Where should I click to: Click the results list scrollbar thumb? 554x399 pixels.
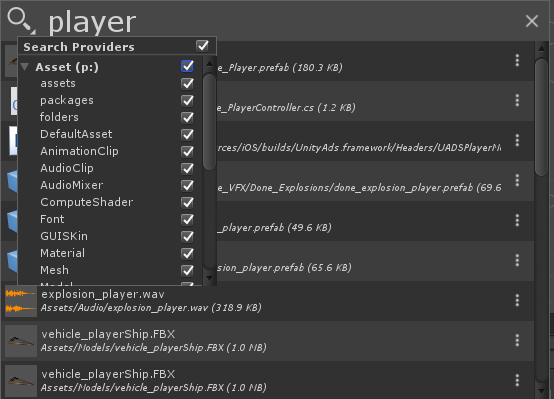[x=541, y=117]
